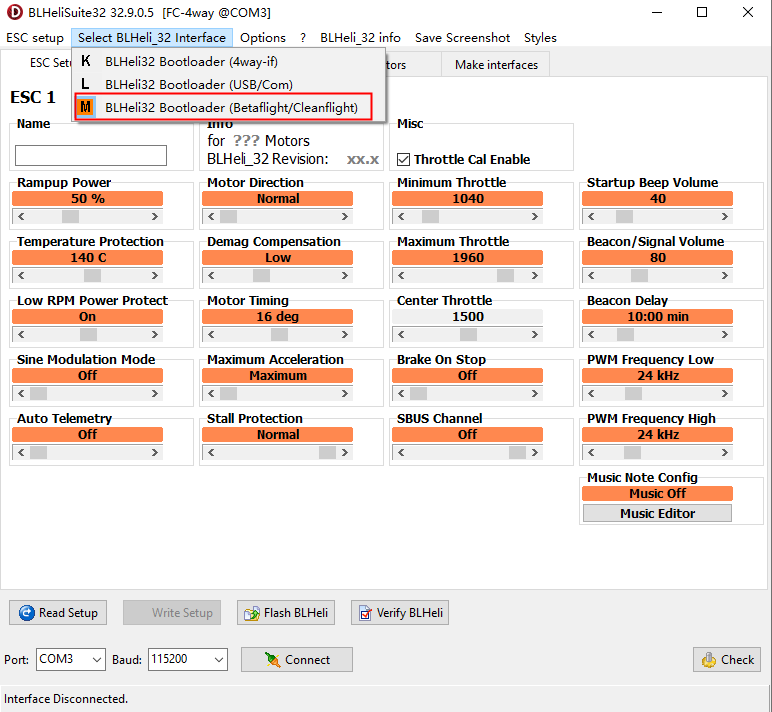Click the ESC Name input field
Screen dimensions: 772x712
tap(91, 156)
